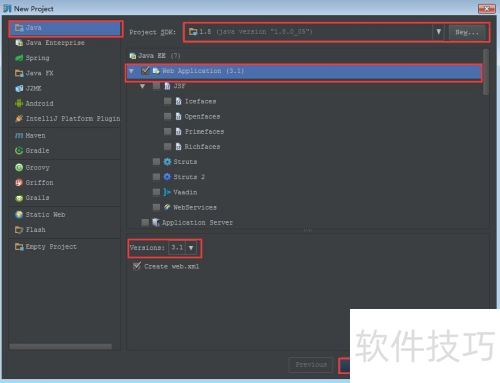Image resolution: width=500 pixels, height=383 pixels.
Task: Click the J2ME cube icon
Action: tap(19, 88)
